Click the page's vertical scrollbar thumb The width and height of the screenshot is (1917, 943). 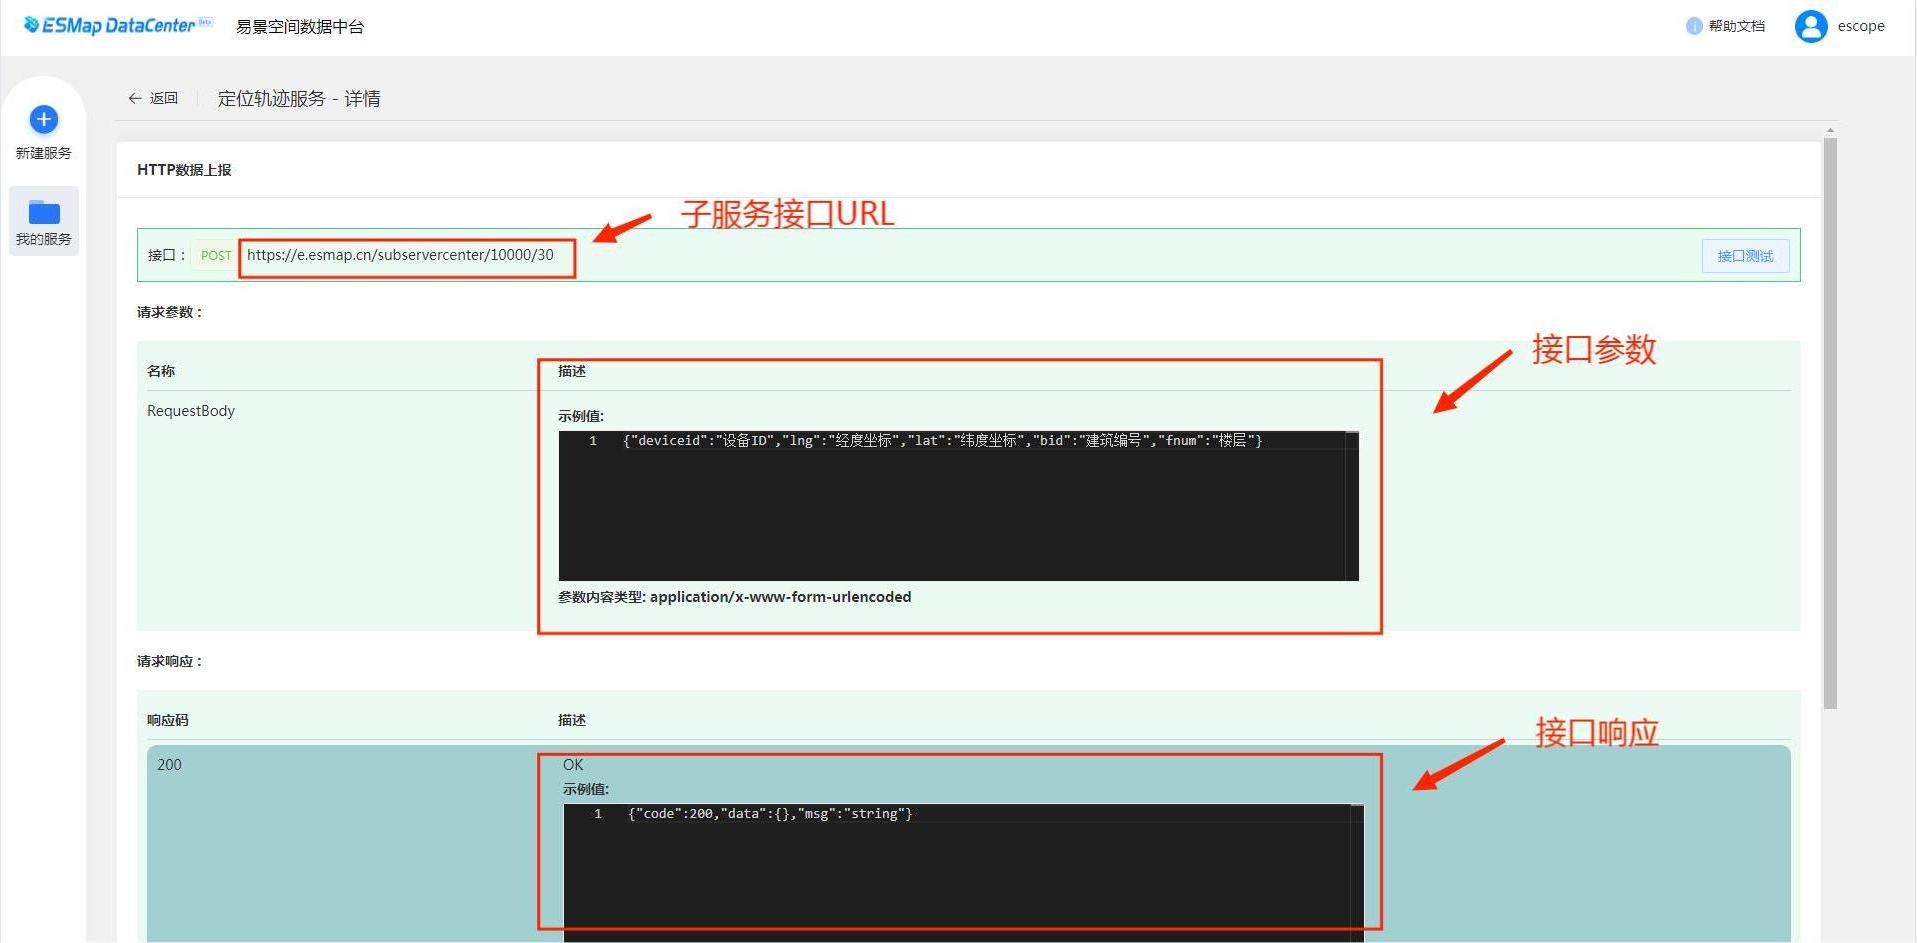[1830, 420]
